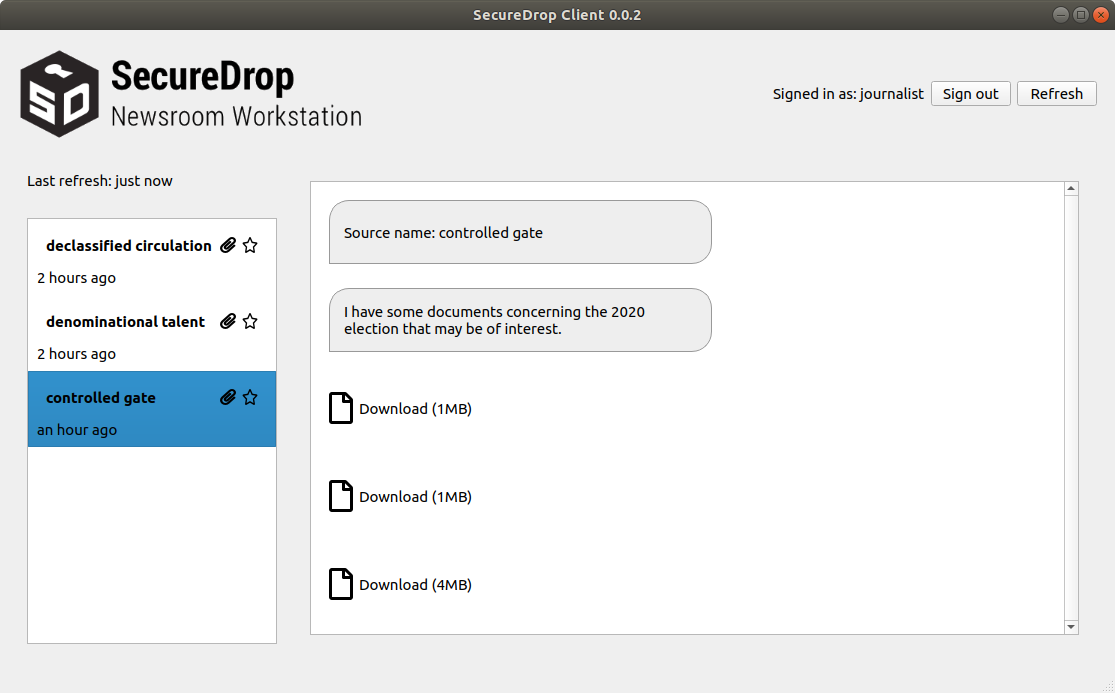Viewport: 1115px width, 693px height.
Task: Refresh the source list
Action: pyautogui.click(x=1057, y=94)
